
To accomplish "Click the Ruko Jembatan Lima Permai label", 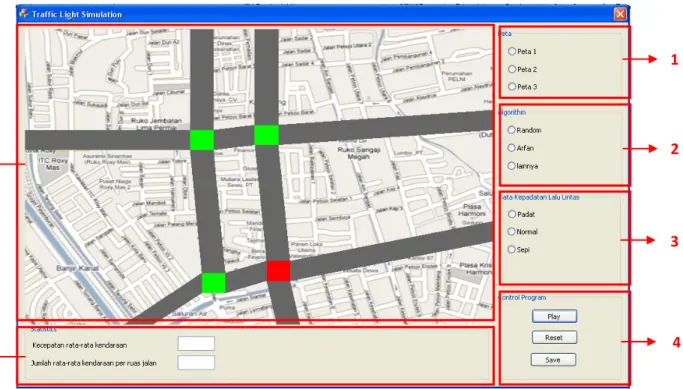I will click(x=156, y=124).
